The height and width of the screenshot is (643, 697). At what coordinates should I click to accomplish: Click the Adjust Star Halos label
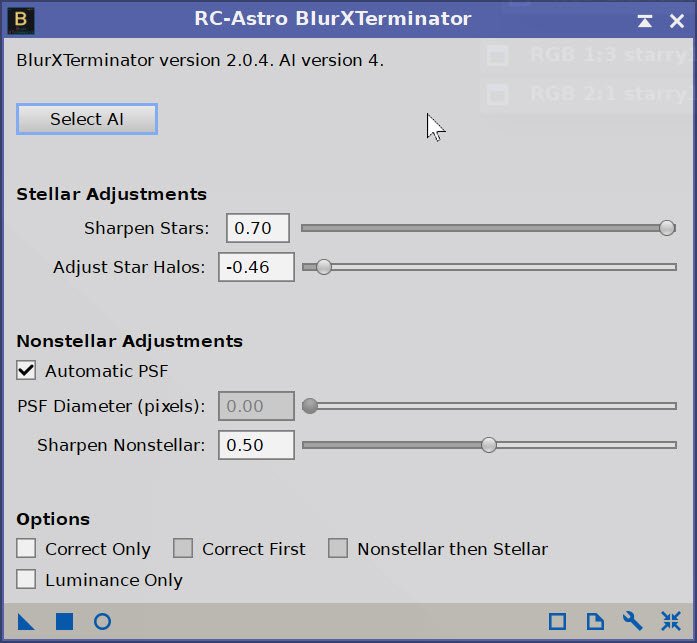click(x=129, y=267)
